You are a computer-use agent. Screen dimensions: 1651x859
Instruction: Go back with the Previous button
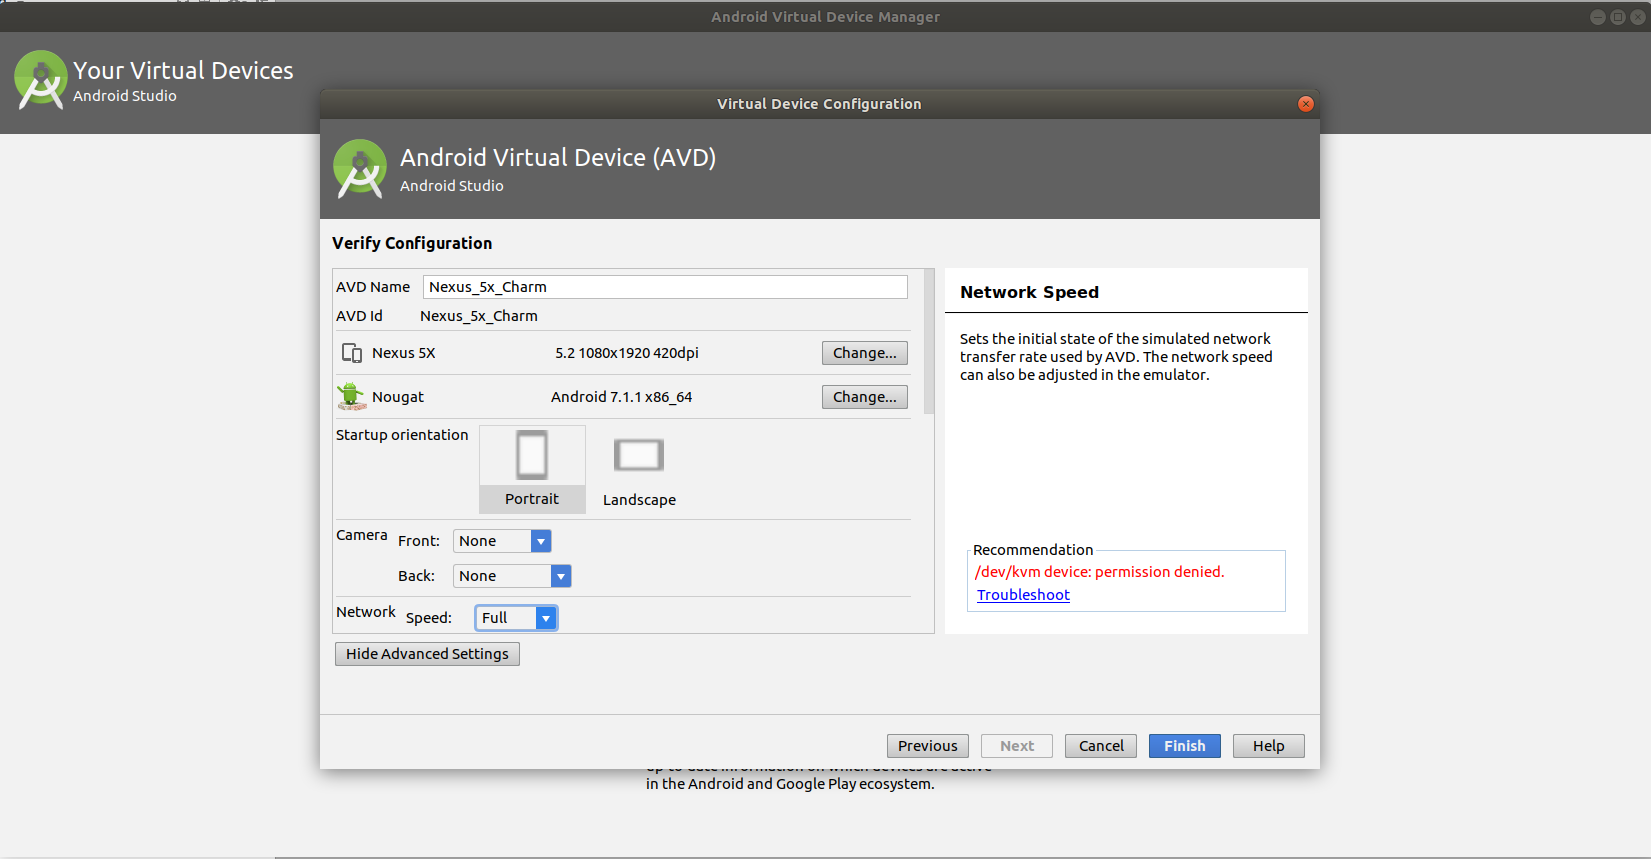928,746
